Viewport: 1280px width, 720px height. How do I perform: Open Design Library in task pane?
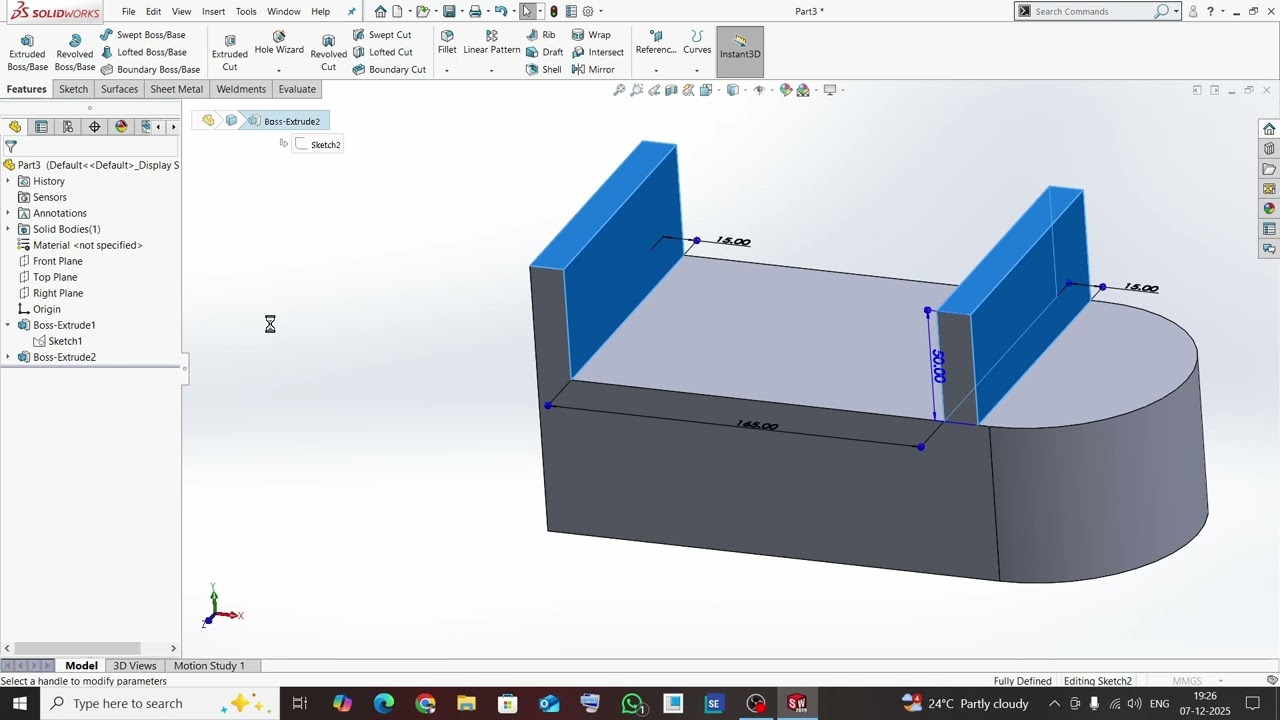tap(1269, 149)
